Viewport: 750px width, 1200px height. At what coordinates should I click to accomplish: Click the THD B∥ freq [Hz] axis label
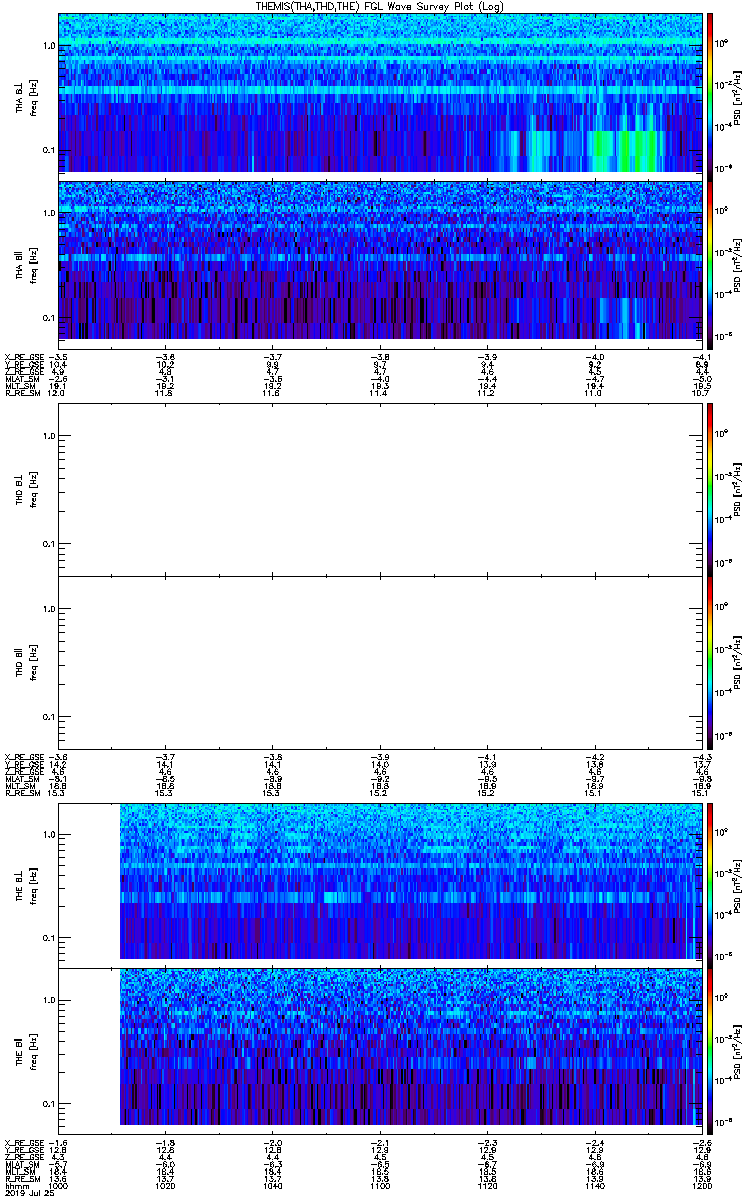point(32,662)
